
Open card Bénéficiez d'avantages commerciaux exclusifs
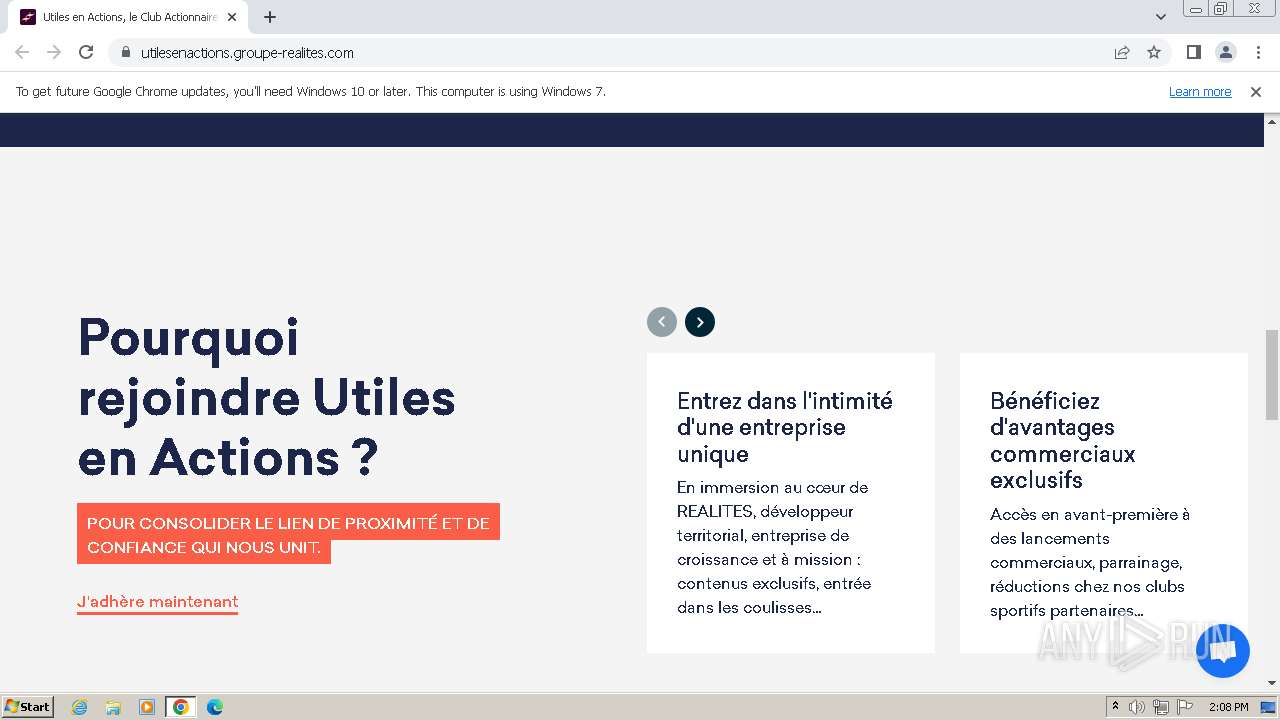1104,503
